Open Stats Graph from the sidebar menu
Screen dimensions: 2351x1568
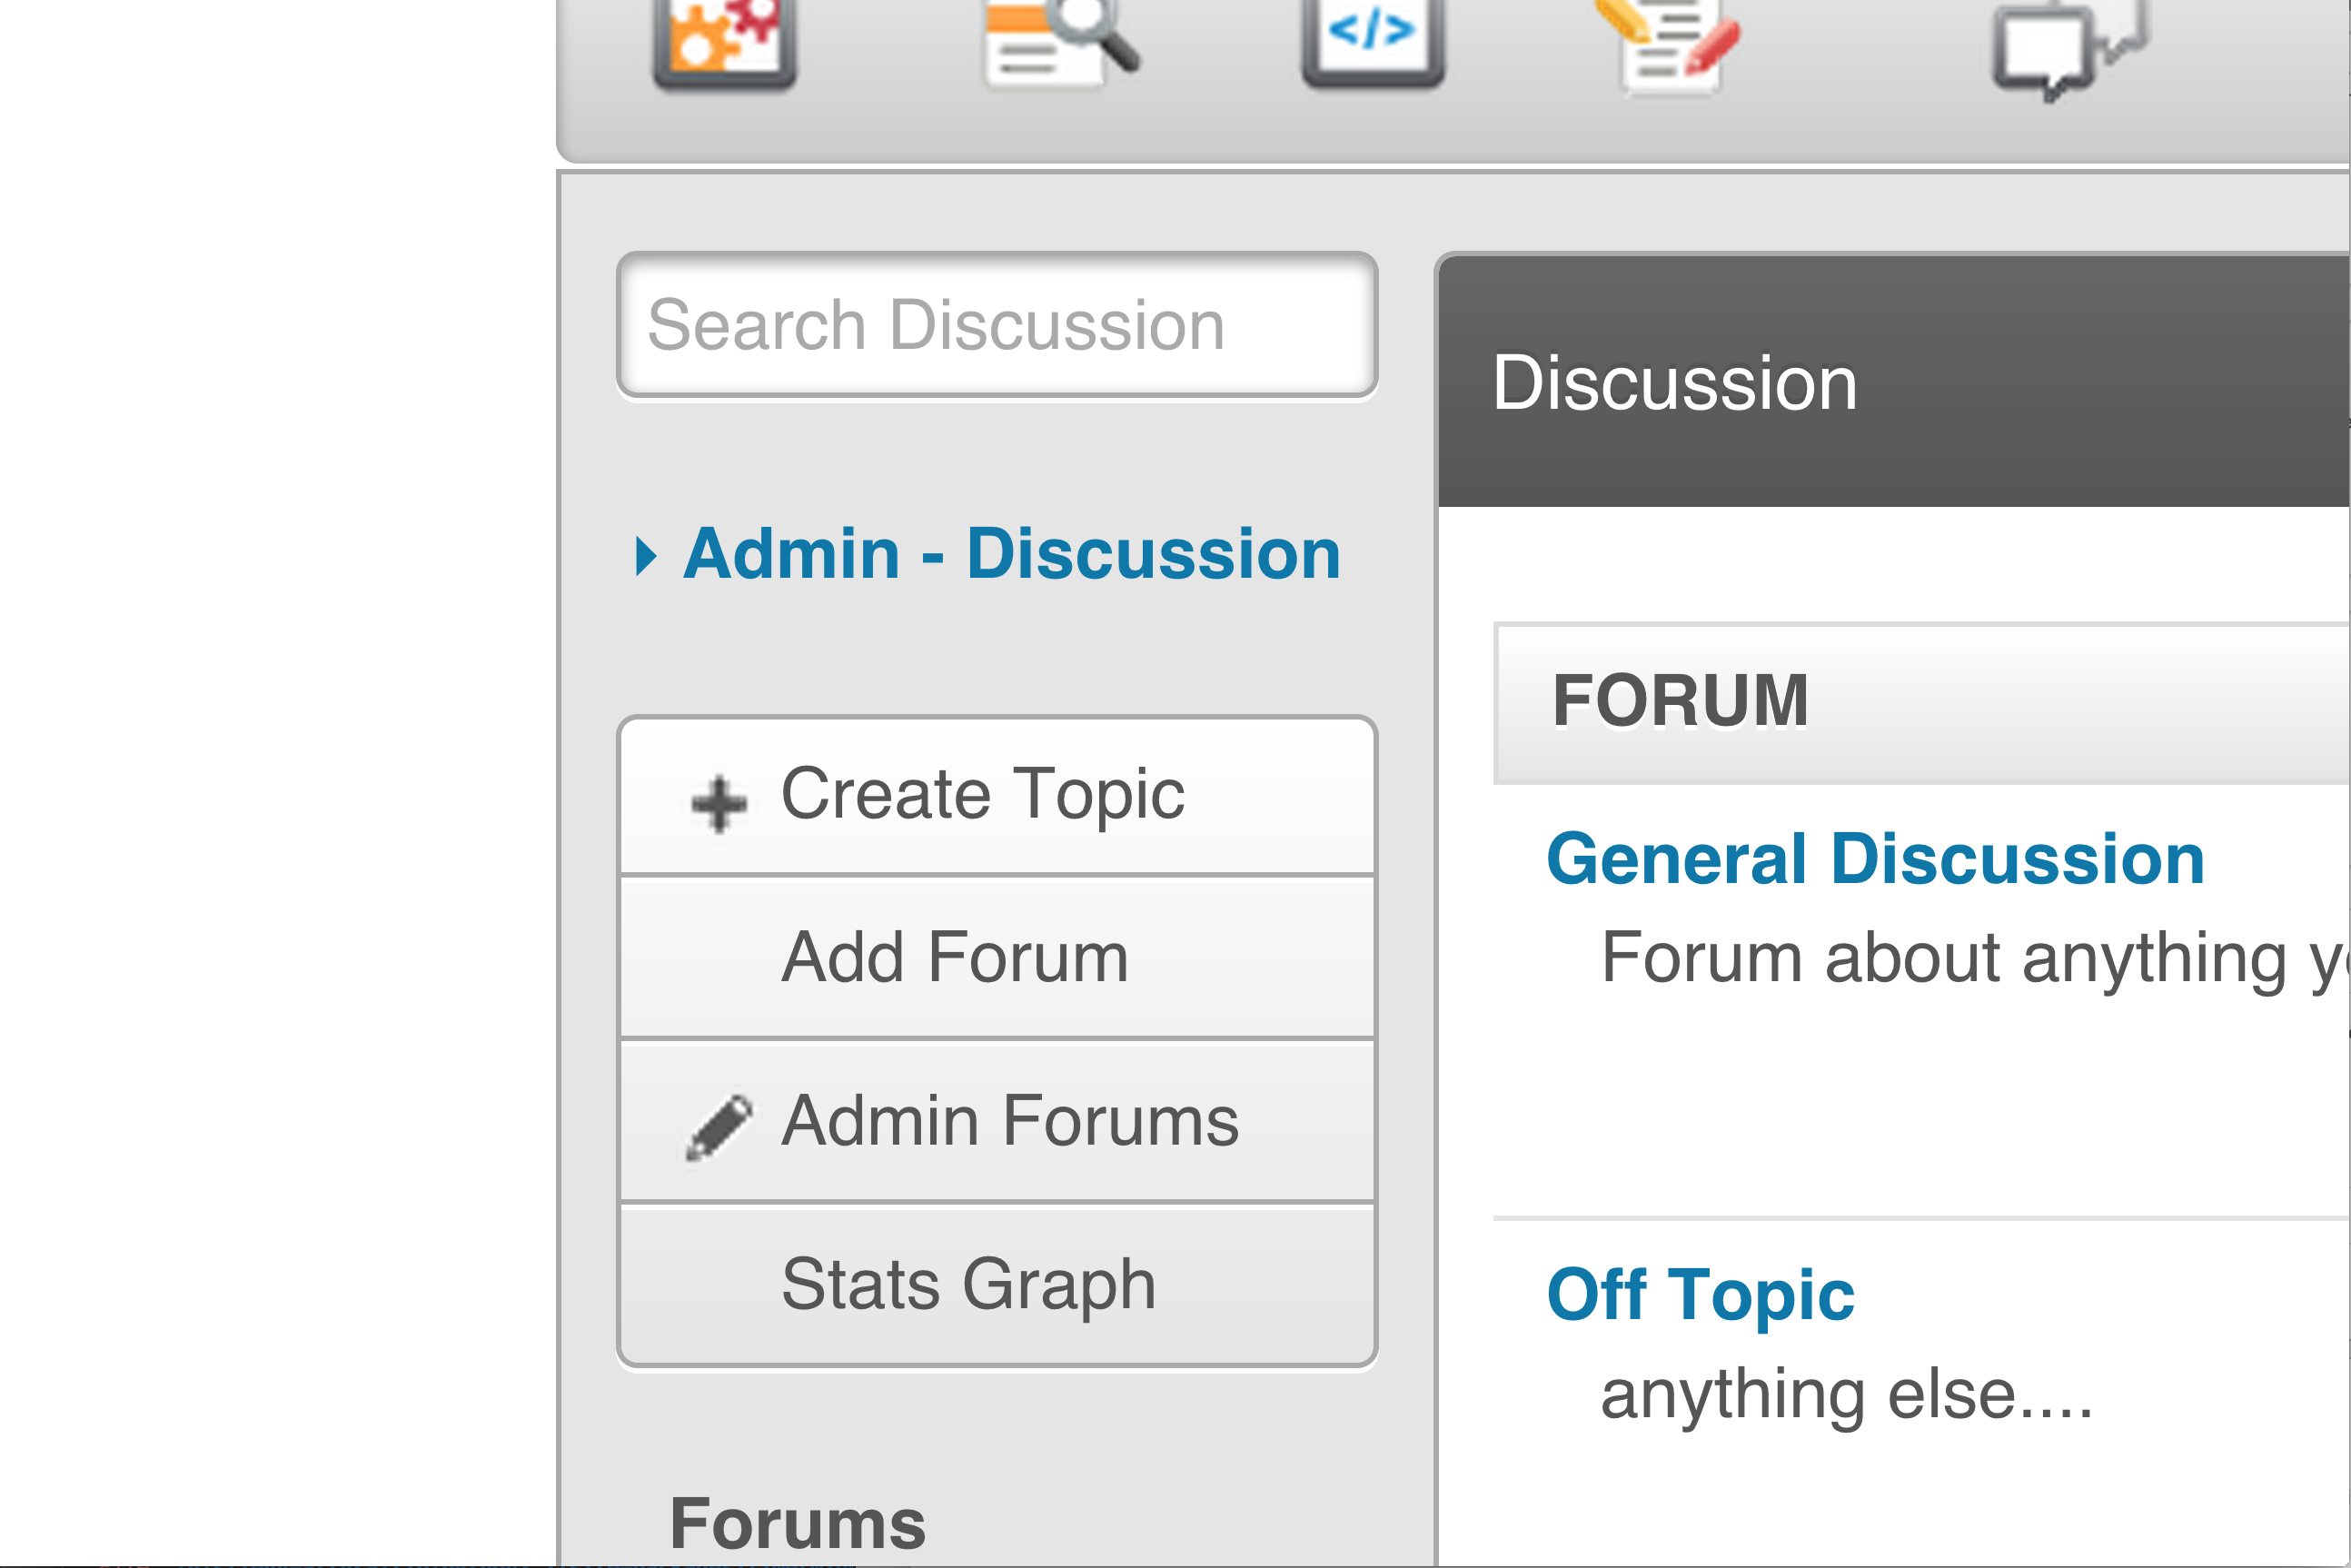click(968, 1284)
